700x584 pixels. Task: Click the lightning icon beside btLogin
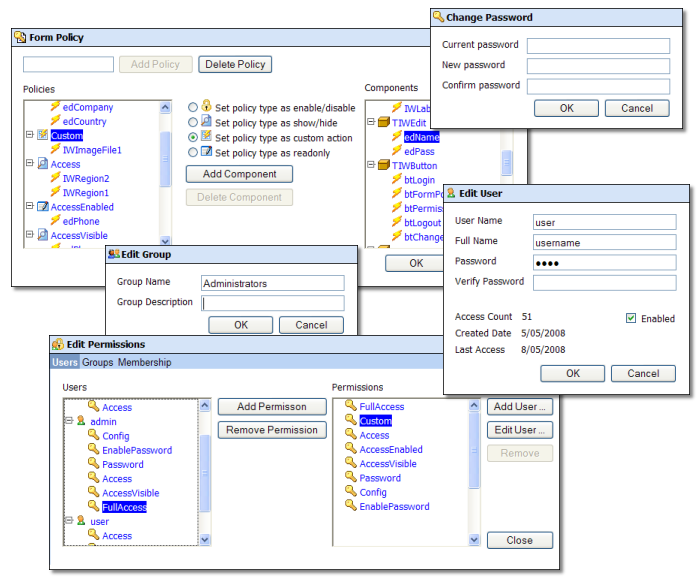click(396, 180)
